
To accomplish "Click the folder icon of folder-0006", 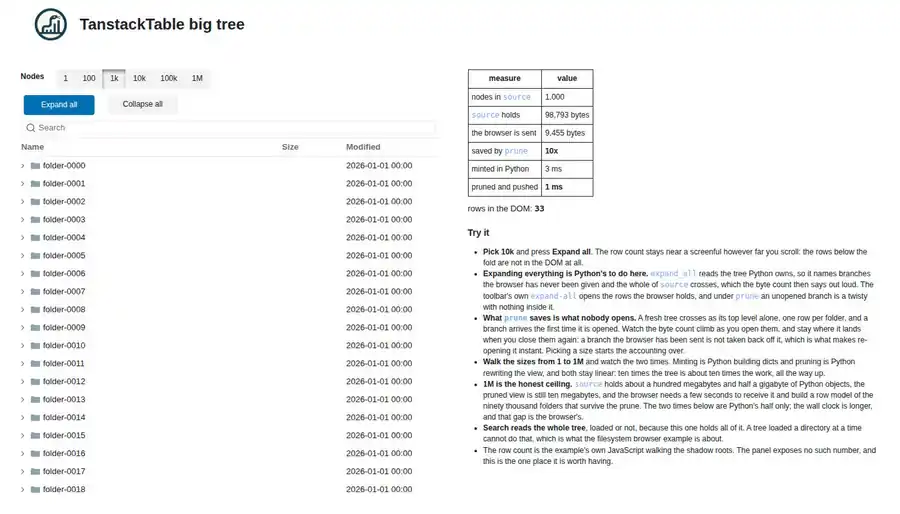I will click(36, 274).
